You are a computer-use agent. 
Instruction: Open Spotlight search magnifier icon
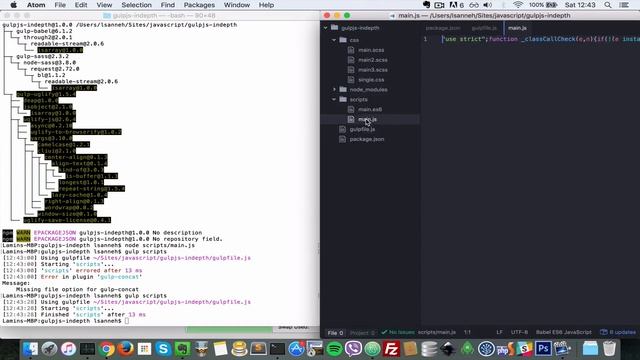click(x=608, y=5)
